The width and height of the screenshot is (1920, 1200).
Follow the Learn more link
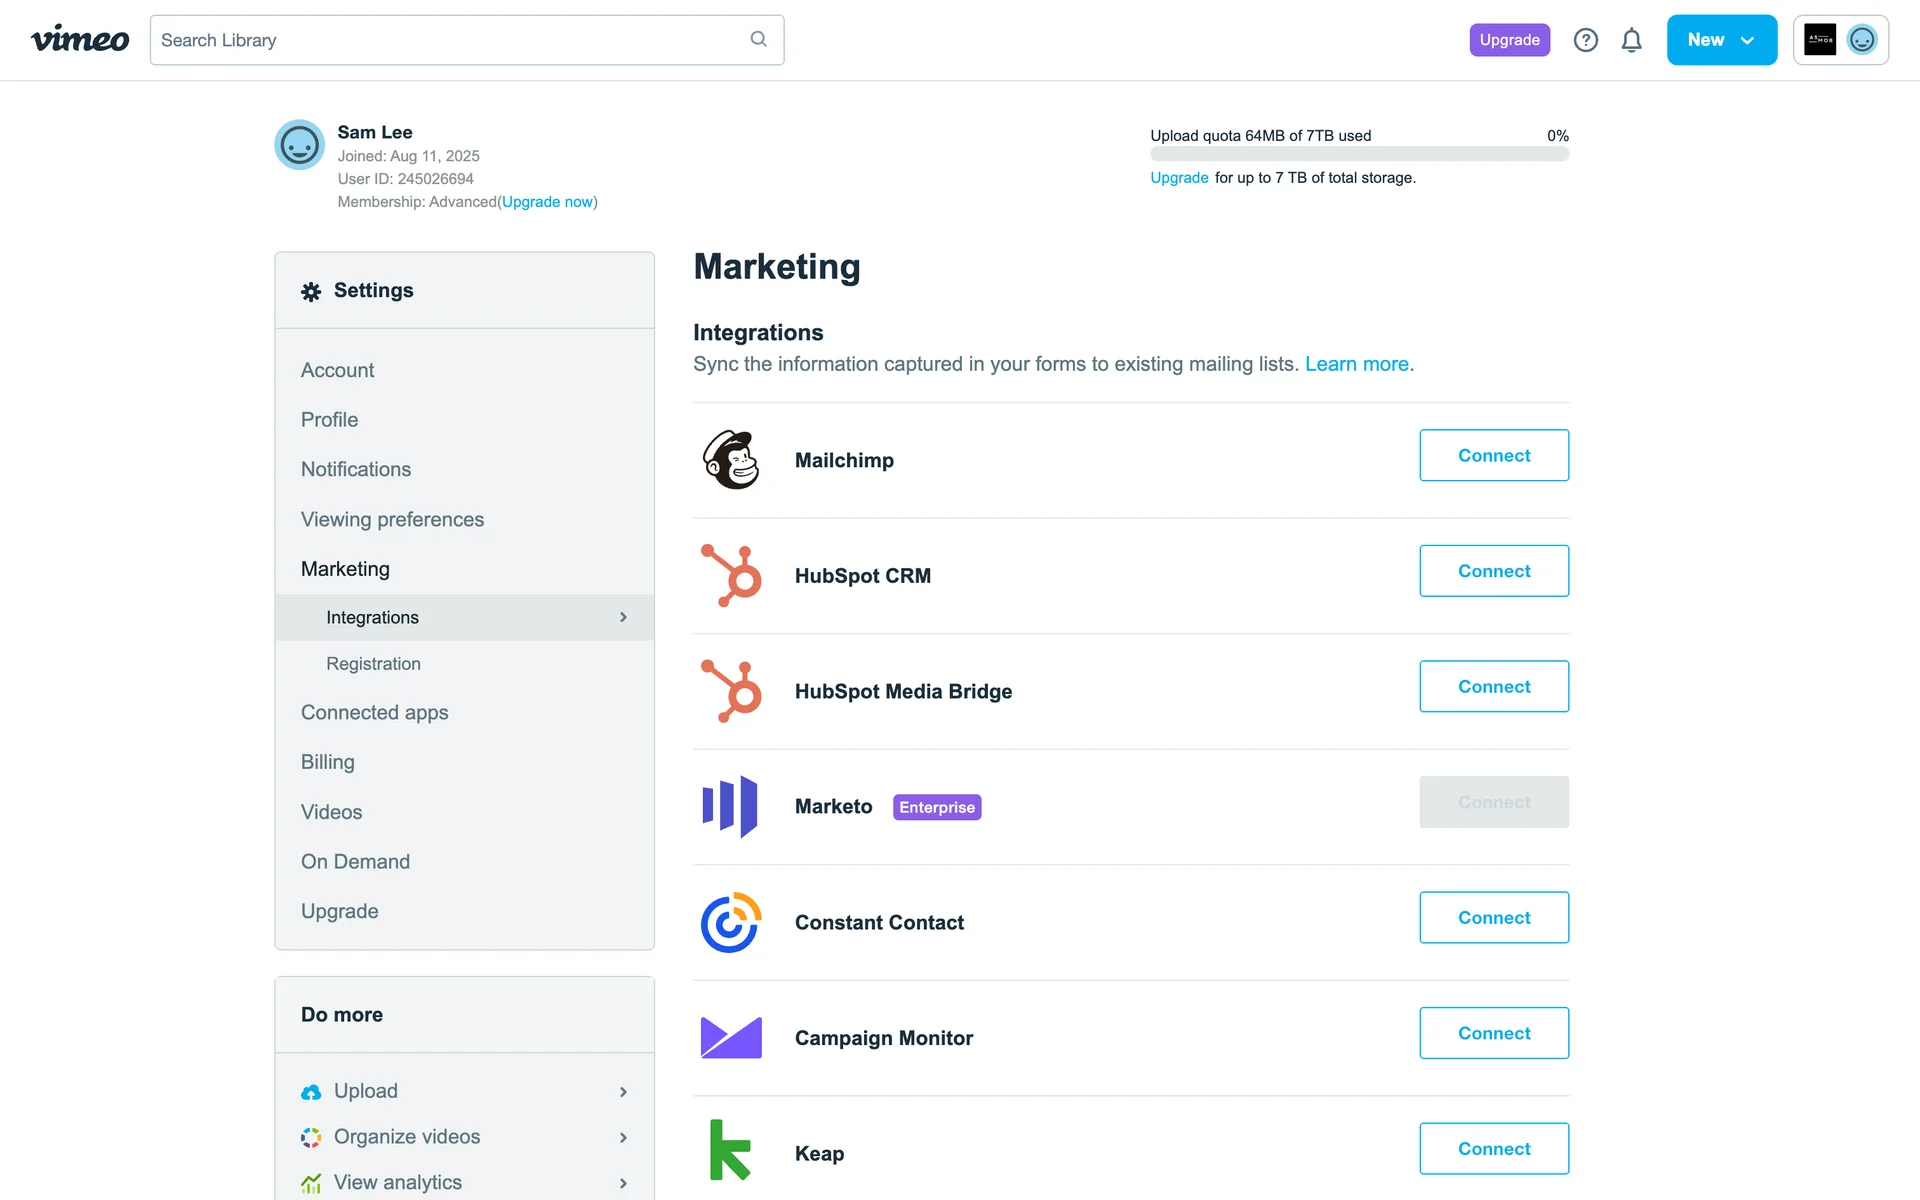[1356, 364]
